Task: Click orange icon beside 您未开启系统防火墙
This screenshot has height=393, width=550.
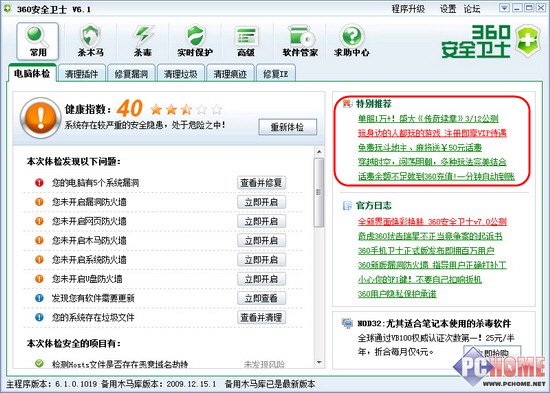Action: click(x=39, y=259)
